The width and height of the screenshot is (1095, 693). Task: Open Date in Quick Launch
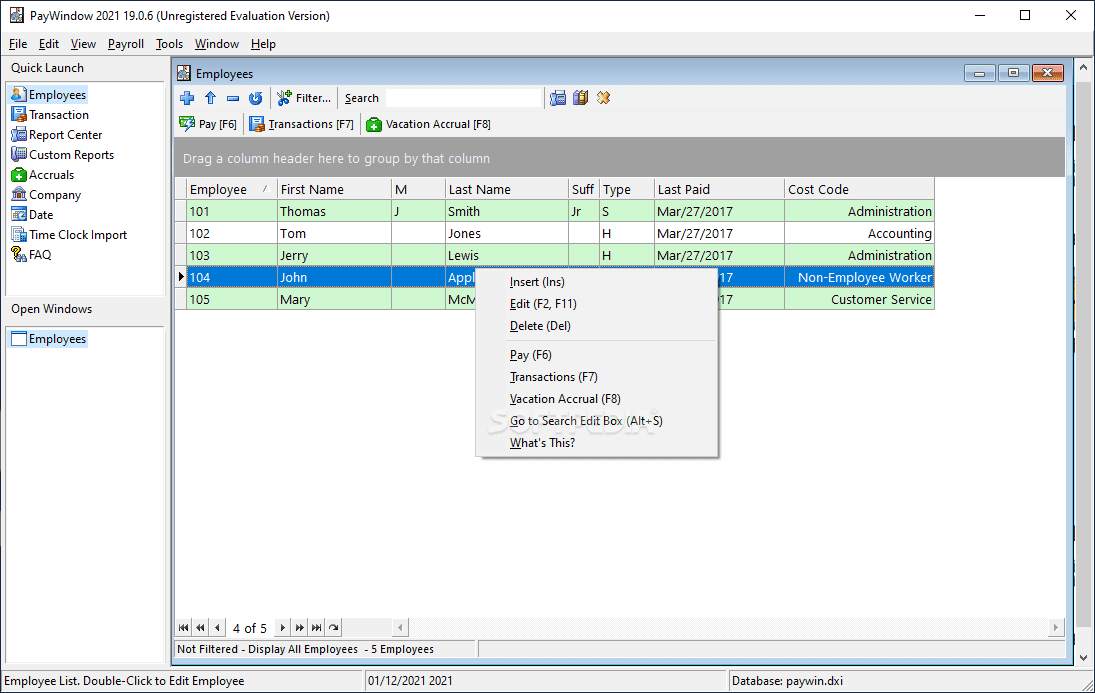pos(32,215)
